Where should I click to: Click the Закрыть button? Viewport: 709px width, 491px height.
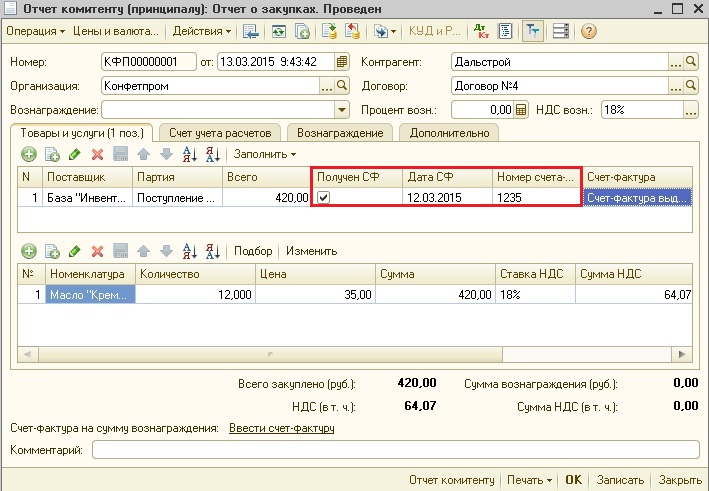point(680,480)
